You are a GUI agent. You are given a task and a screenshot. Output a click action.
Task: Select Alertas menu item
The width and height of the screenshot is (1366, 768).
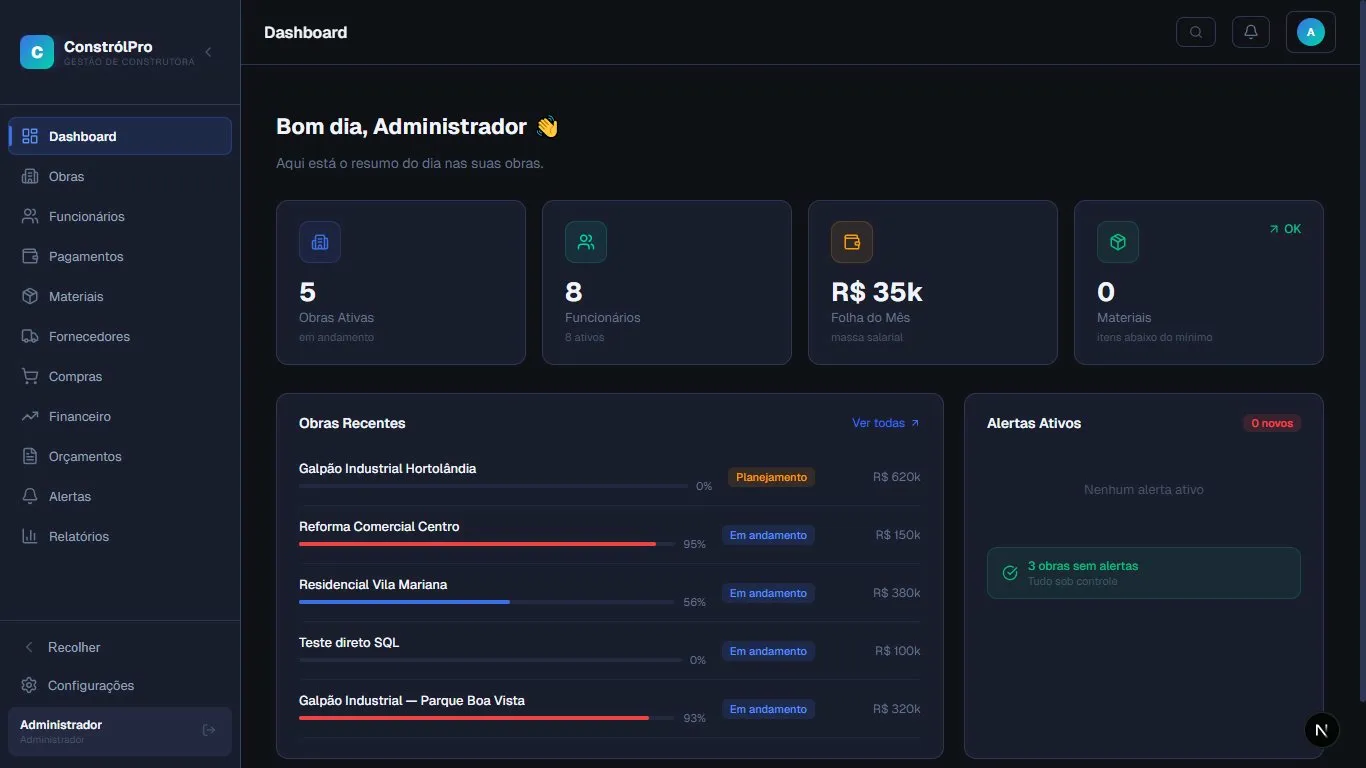[120, 496]
